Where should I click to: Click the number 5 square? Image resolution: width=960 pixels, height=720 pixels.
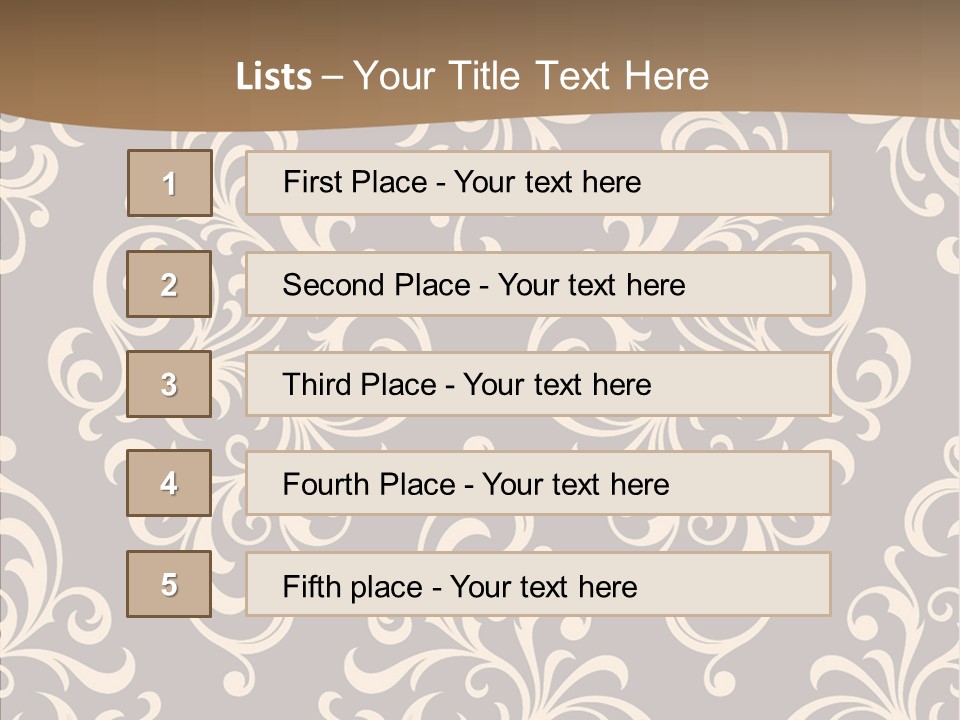169,584
